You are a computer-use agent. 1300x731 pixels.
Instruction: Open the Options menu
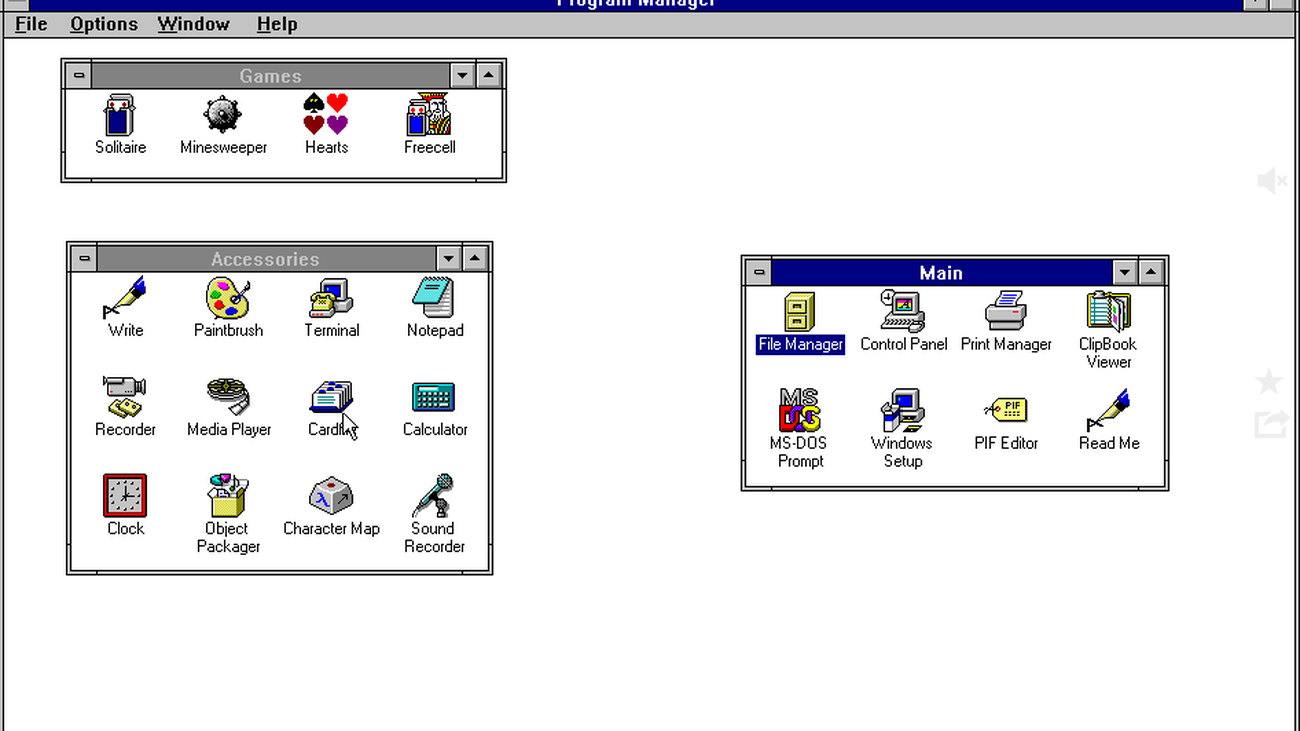tap(104, 24)
